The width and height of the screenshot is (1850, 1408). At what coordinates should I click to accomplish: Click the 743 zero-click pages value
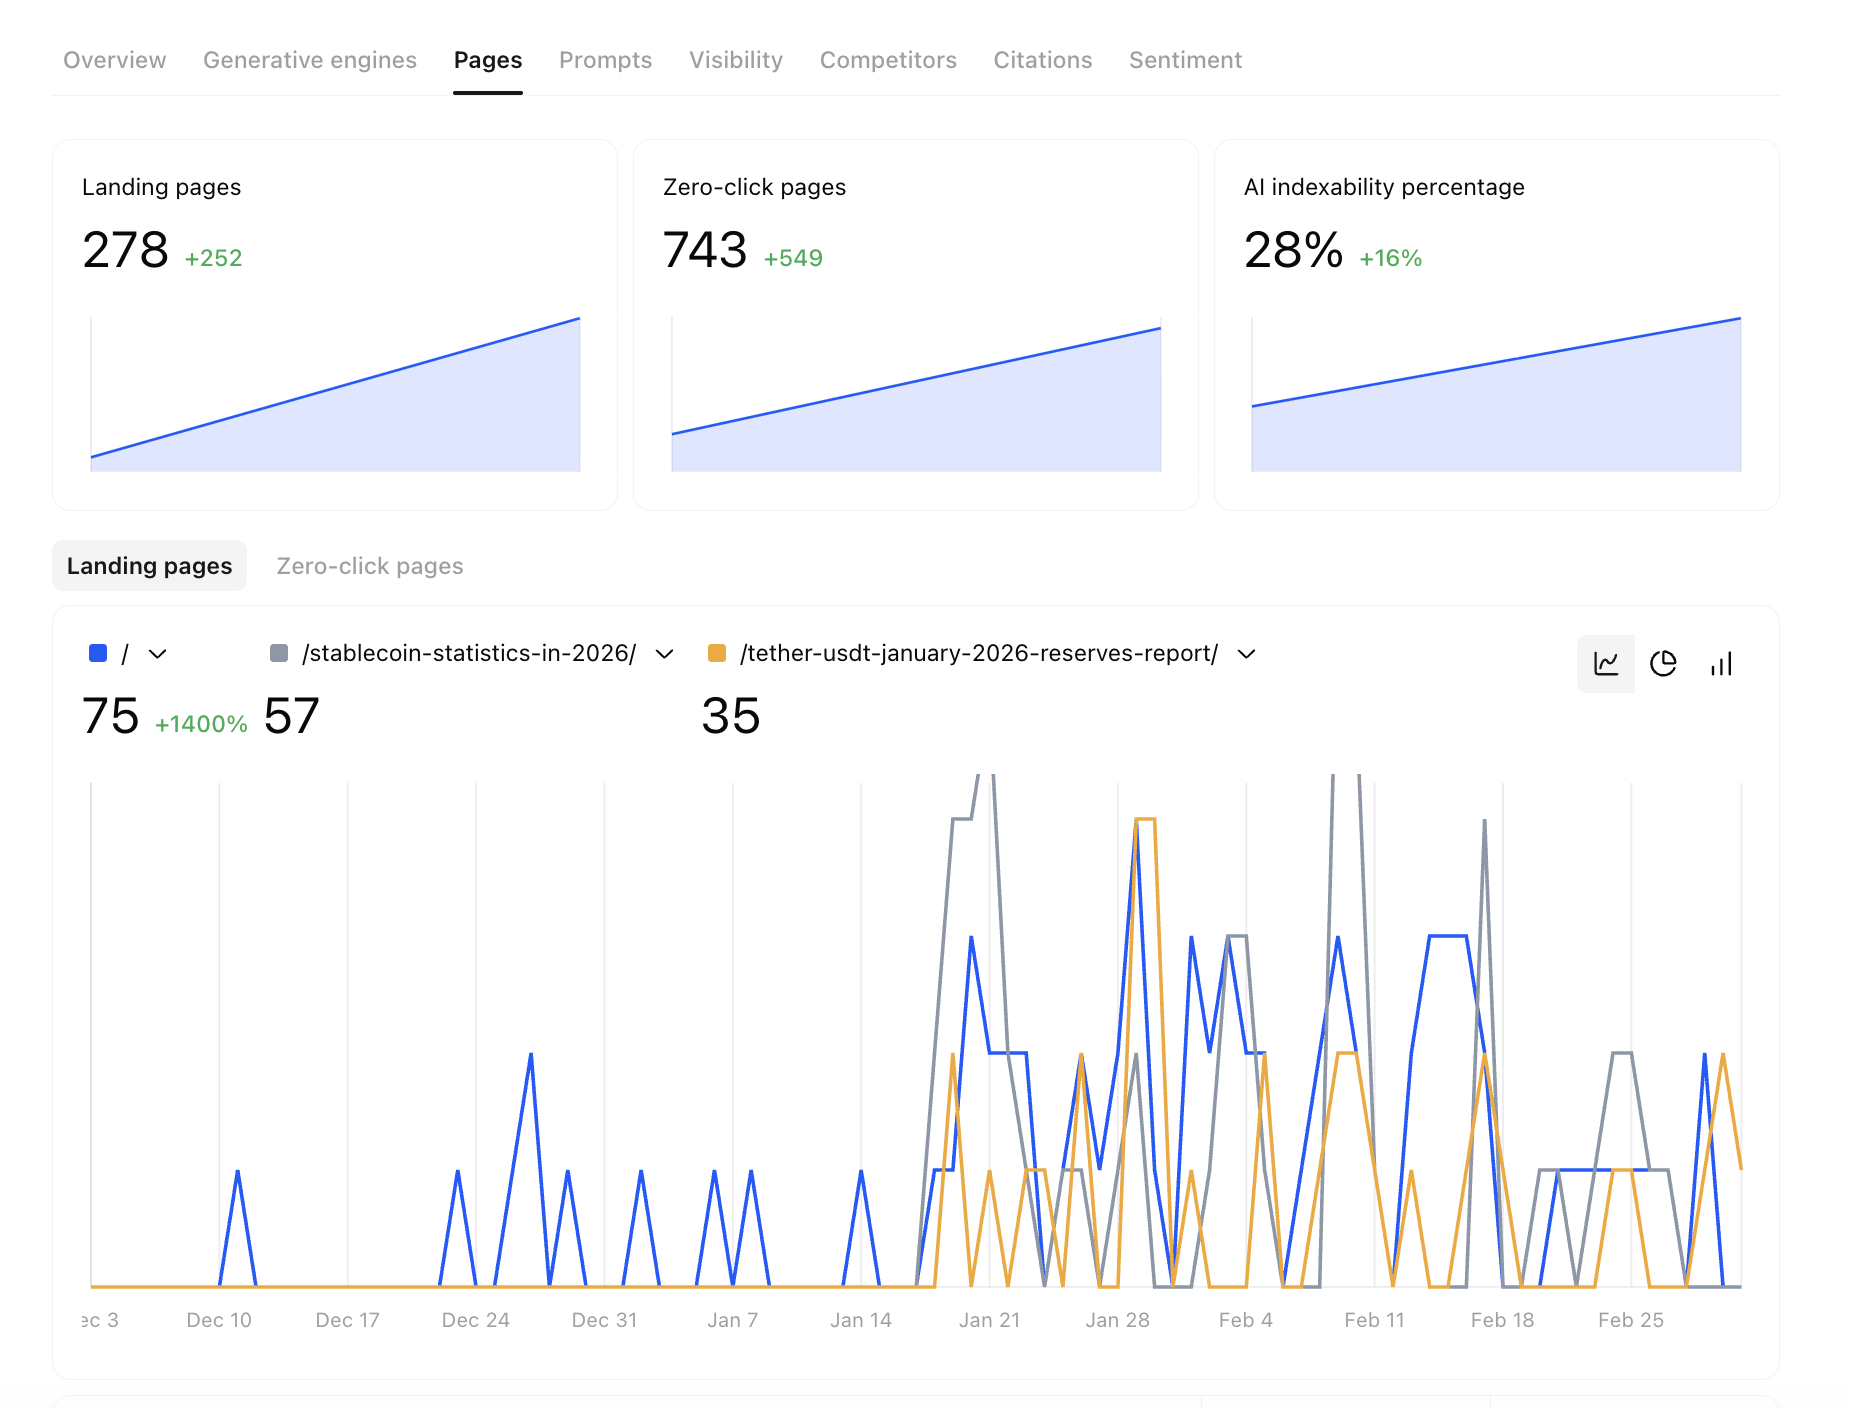705,250
